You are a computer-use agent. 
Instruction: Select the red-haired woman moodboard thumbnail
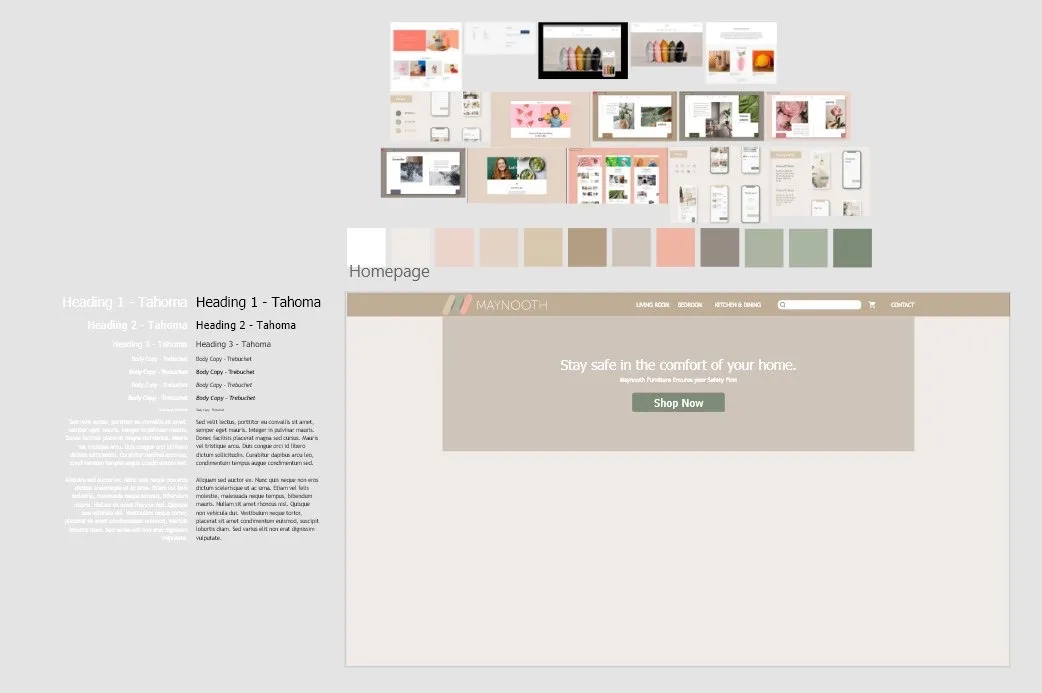[516, 176]
